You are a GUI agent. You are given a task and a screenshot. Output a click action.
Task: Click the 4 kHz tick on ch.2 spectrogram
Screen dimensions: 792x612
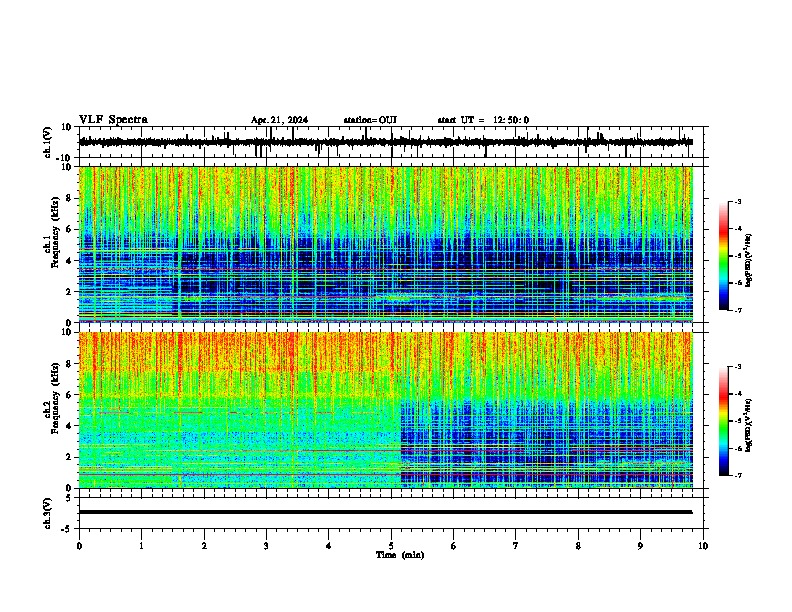[x=69, y=426]
